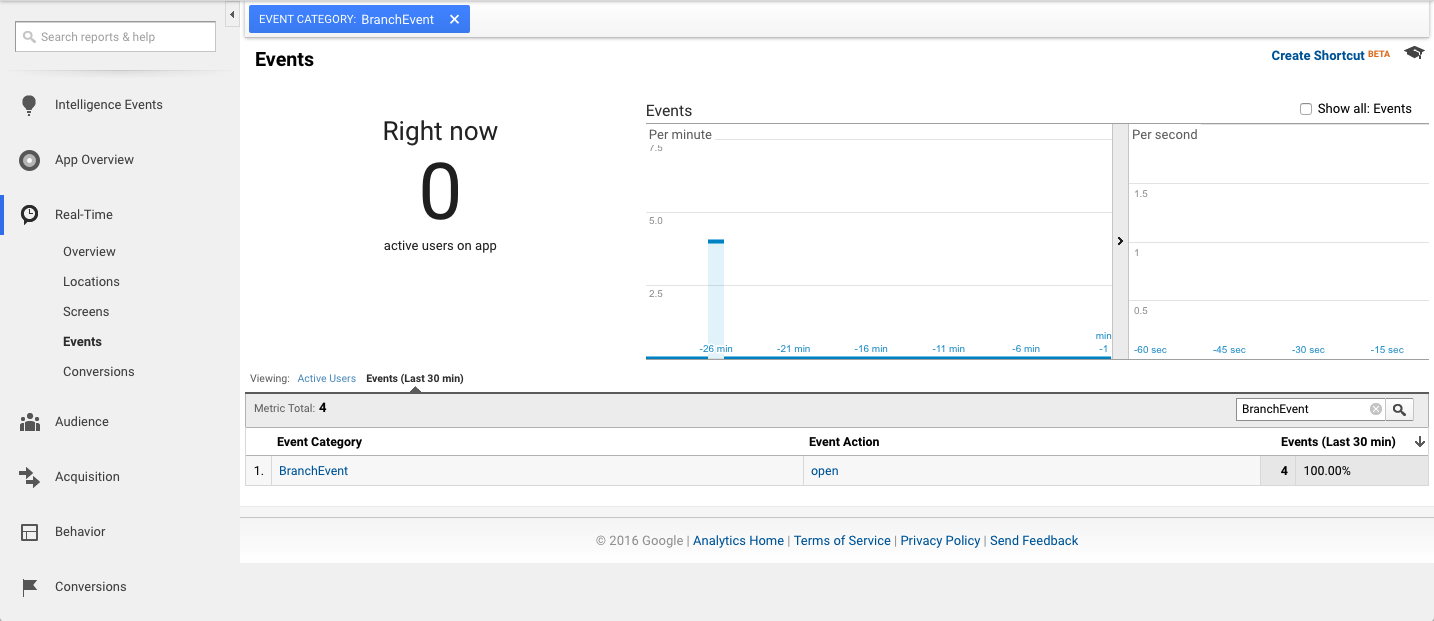Screen dimensions: 1434x621
Task: Select Events (Last 30 min) view
Action: coord(415,379)
